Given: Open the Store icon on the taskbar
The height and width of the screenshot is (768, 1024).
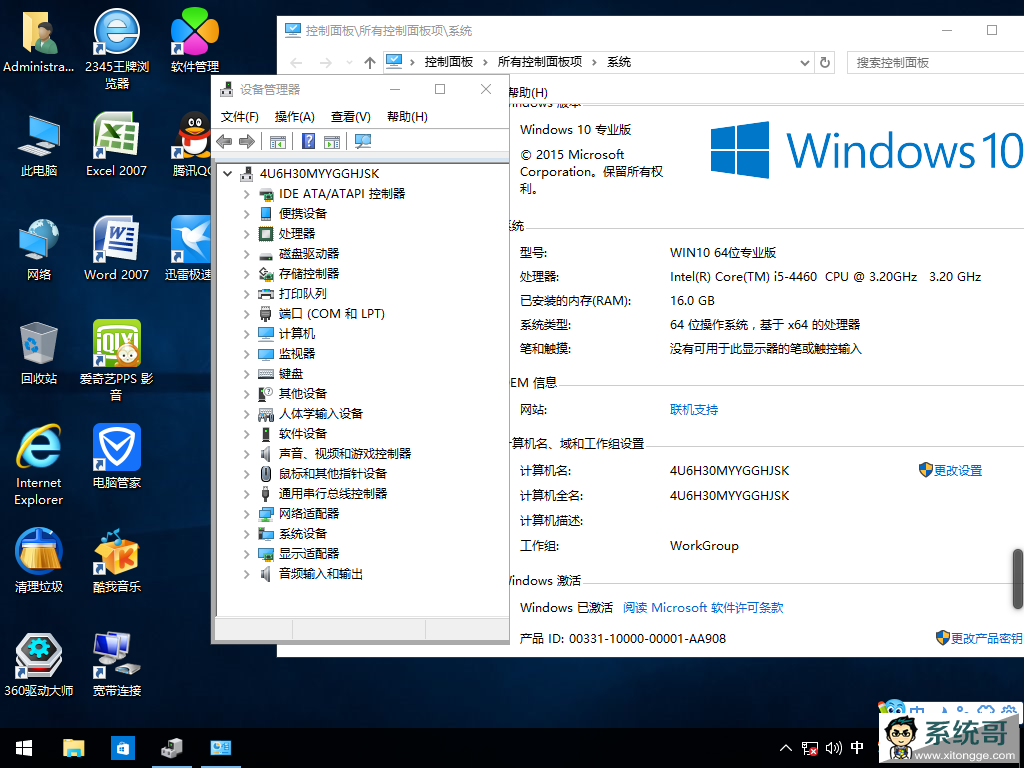Looking at the screenshot, I should point(123,748).
